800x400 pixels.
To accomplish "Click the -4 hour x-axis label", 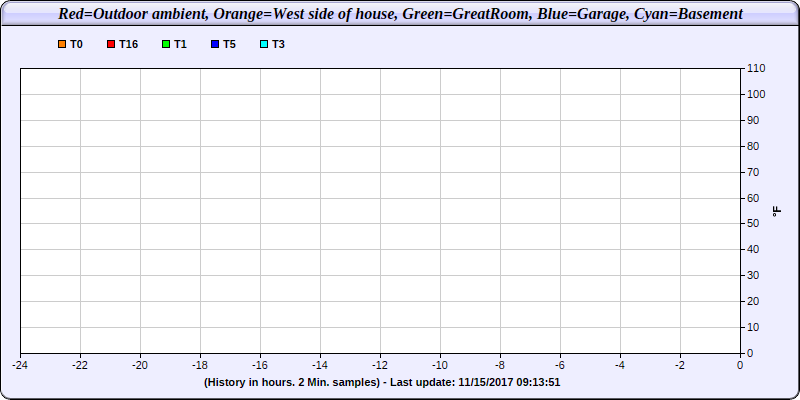I will click(x=620, y=365).
